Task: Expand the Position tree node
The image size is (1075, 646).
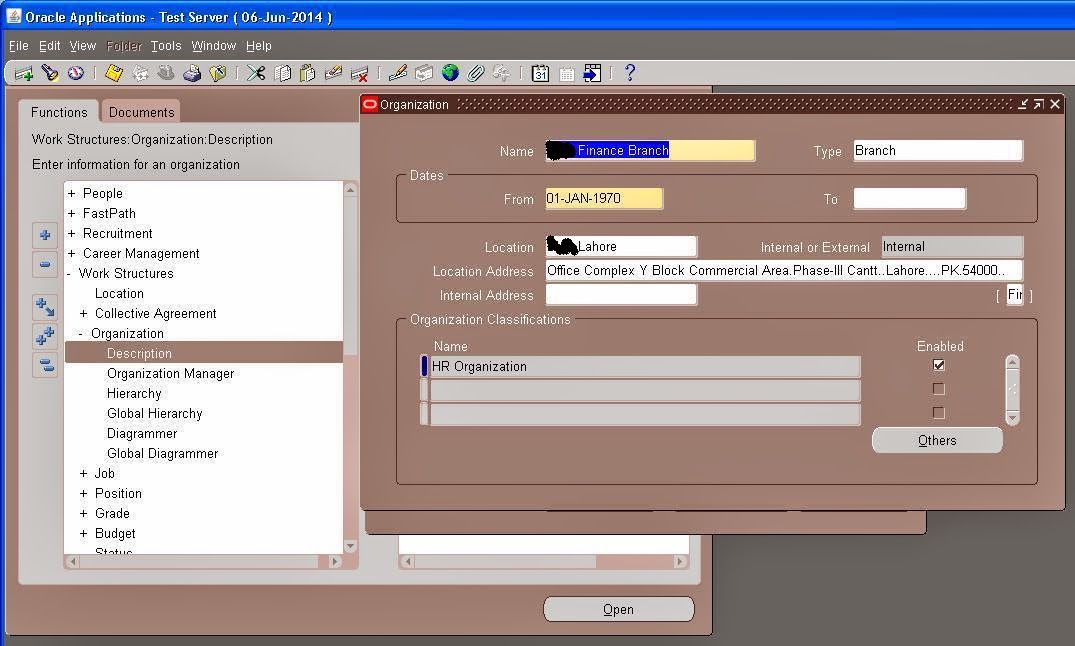Action: coord(83,493)
